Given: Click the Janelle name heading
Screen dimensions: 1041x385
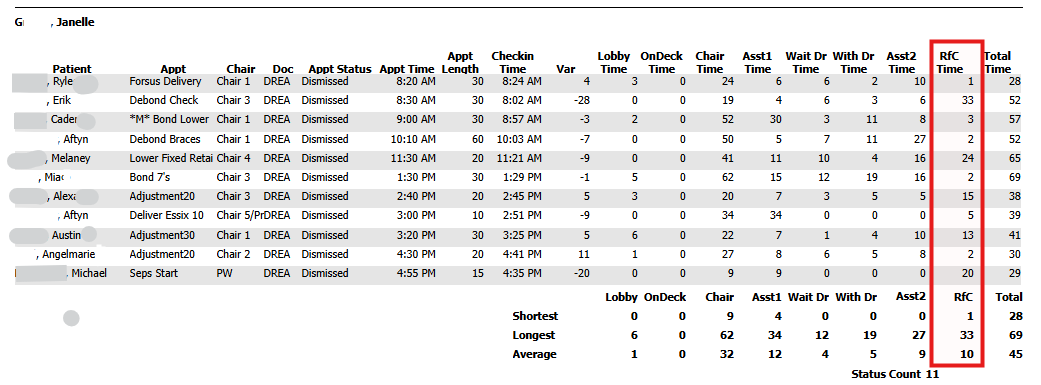Looking at the screenshot, I should click(75, 22).
